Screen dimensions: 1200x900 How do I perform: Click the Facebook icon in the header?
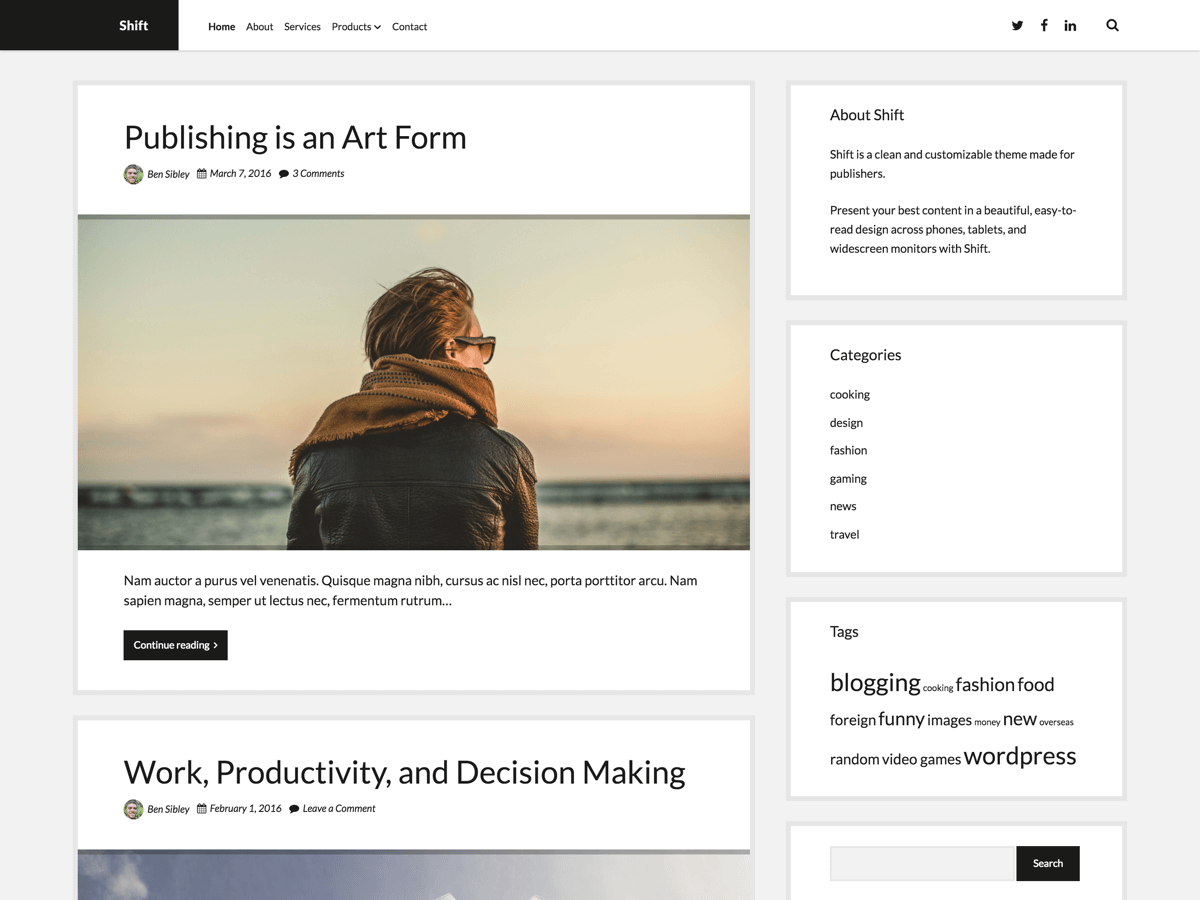(x=1044, y=25)
